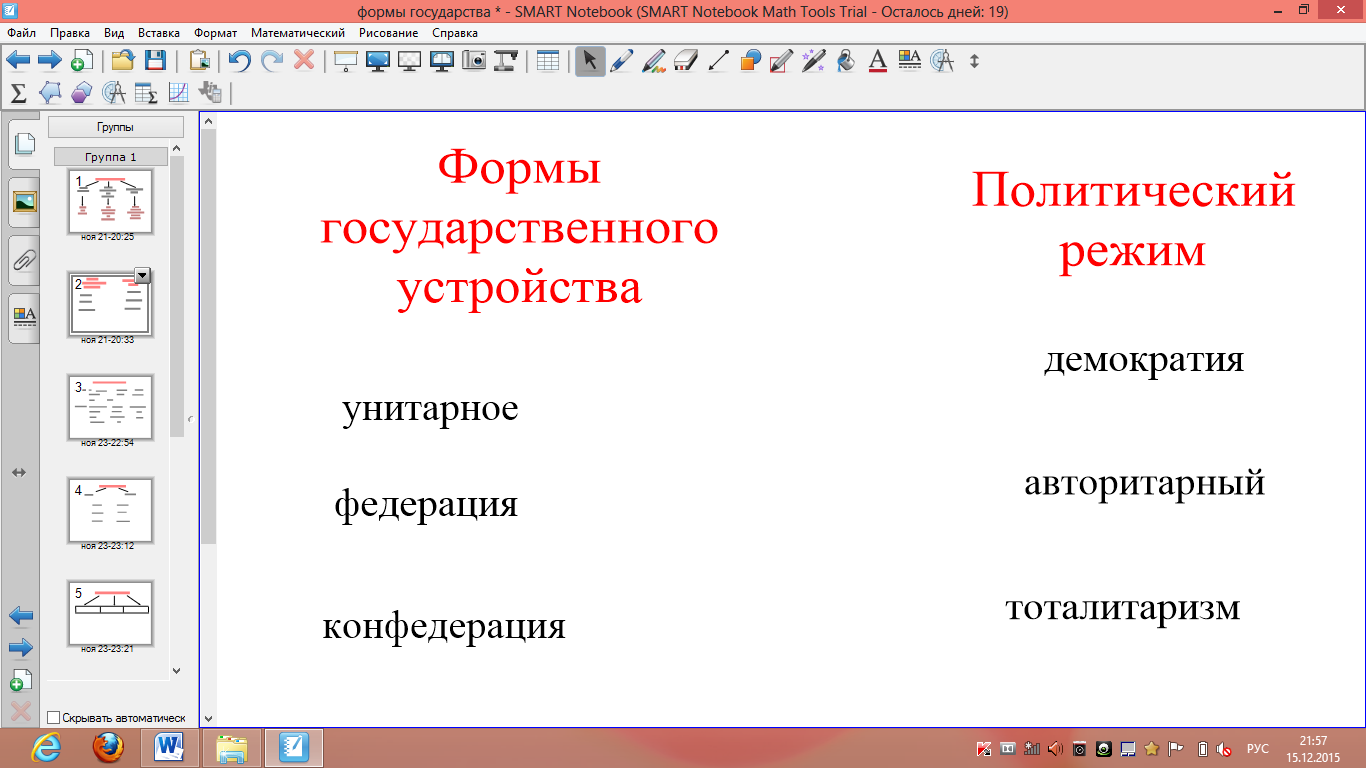
Task: Insert a graph from math toolbar
Action: [x=178, y=93]
